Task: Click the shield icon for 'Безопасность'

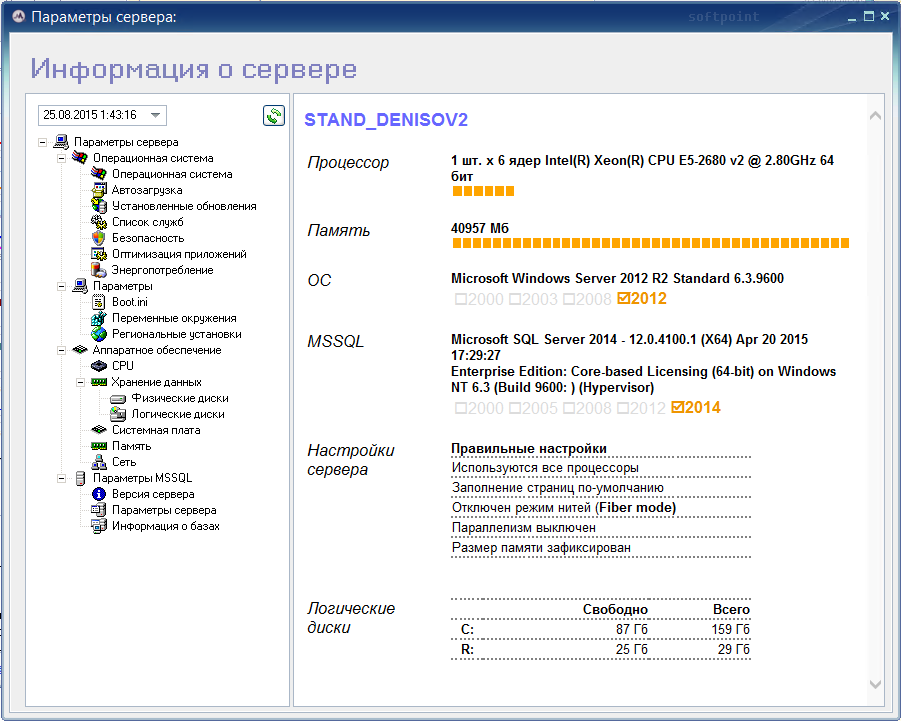Action: tap(99, 238)
